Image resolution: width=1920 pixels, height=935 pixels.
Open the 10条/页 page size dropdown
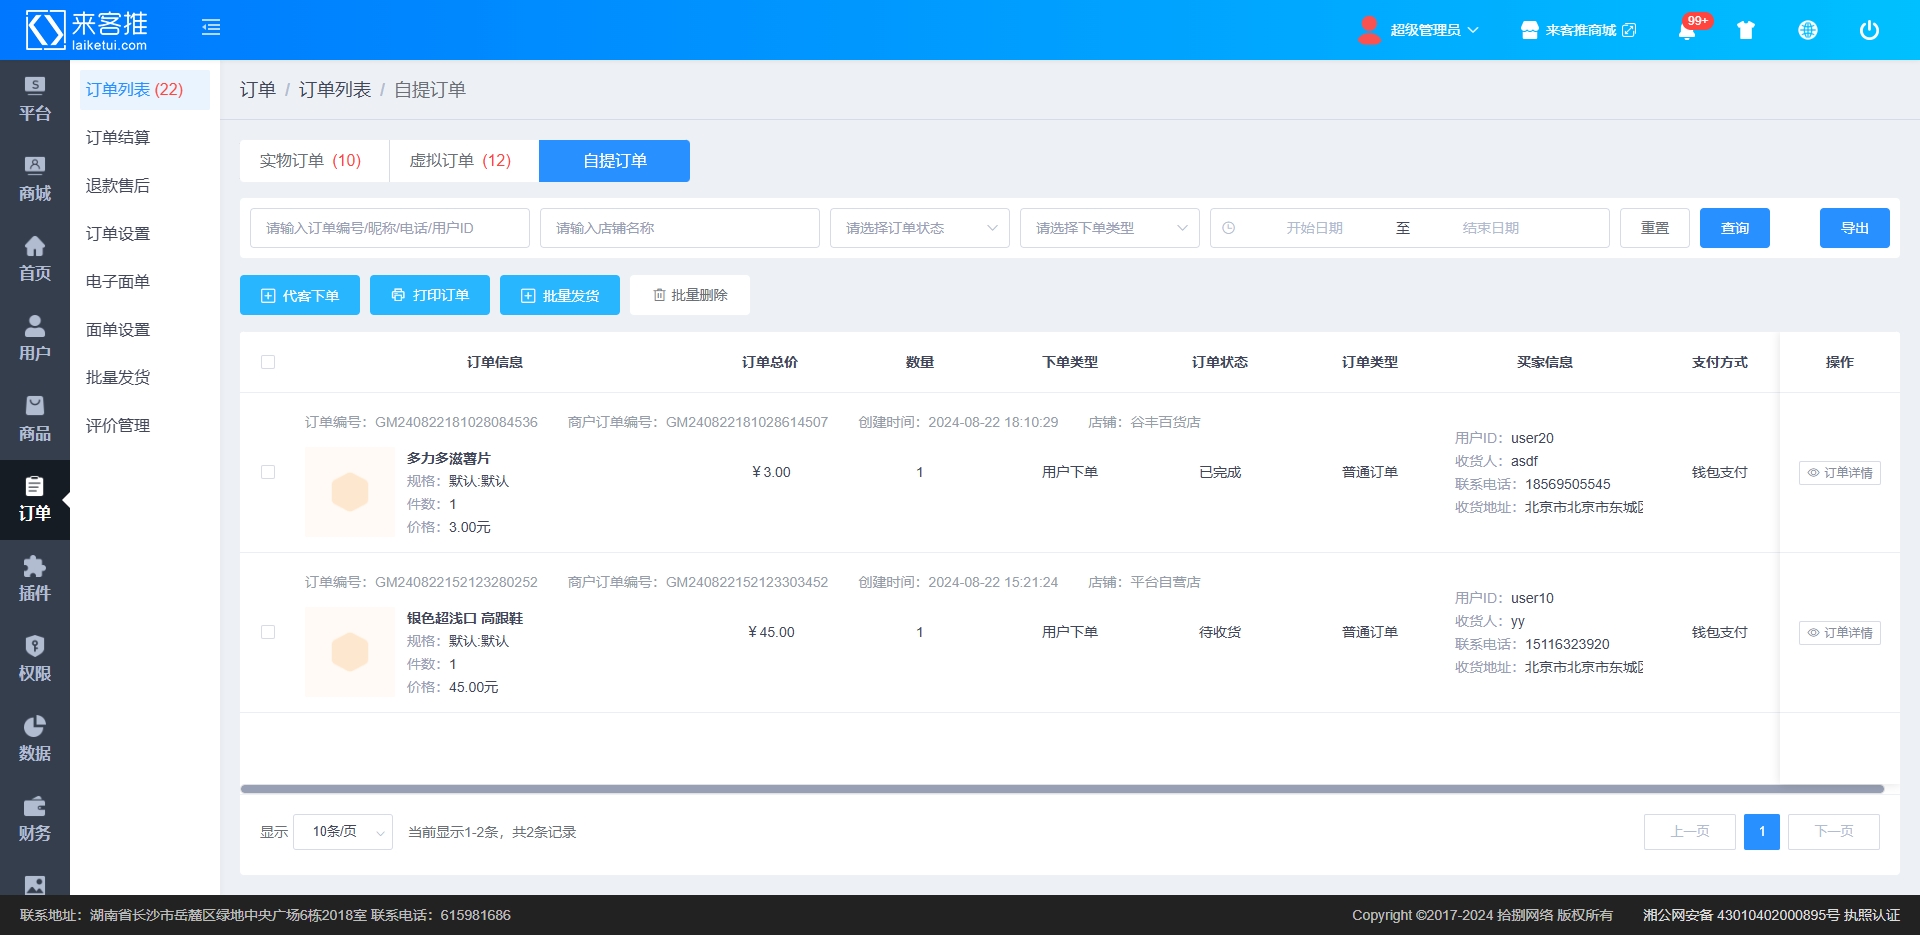[343, 832]
